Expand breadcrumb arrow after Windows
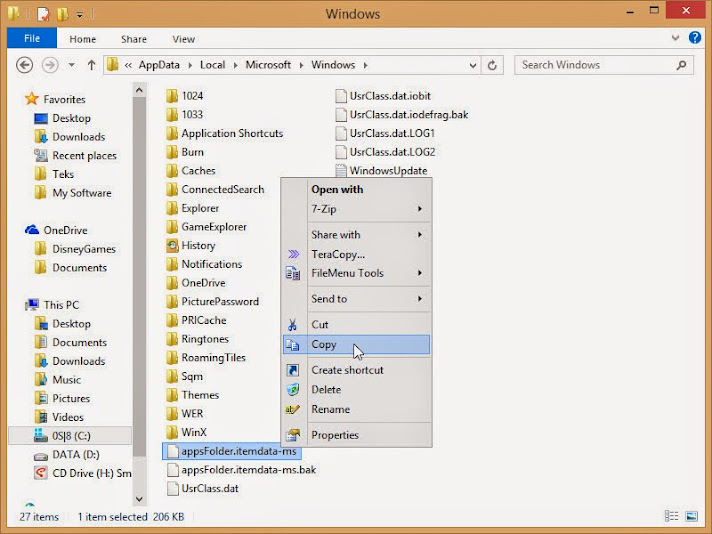Screen dimensions: 712x534 coord(366,65)
